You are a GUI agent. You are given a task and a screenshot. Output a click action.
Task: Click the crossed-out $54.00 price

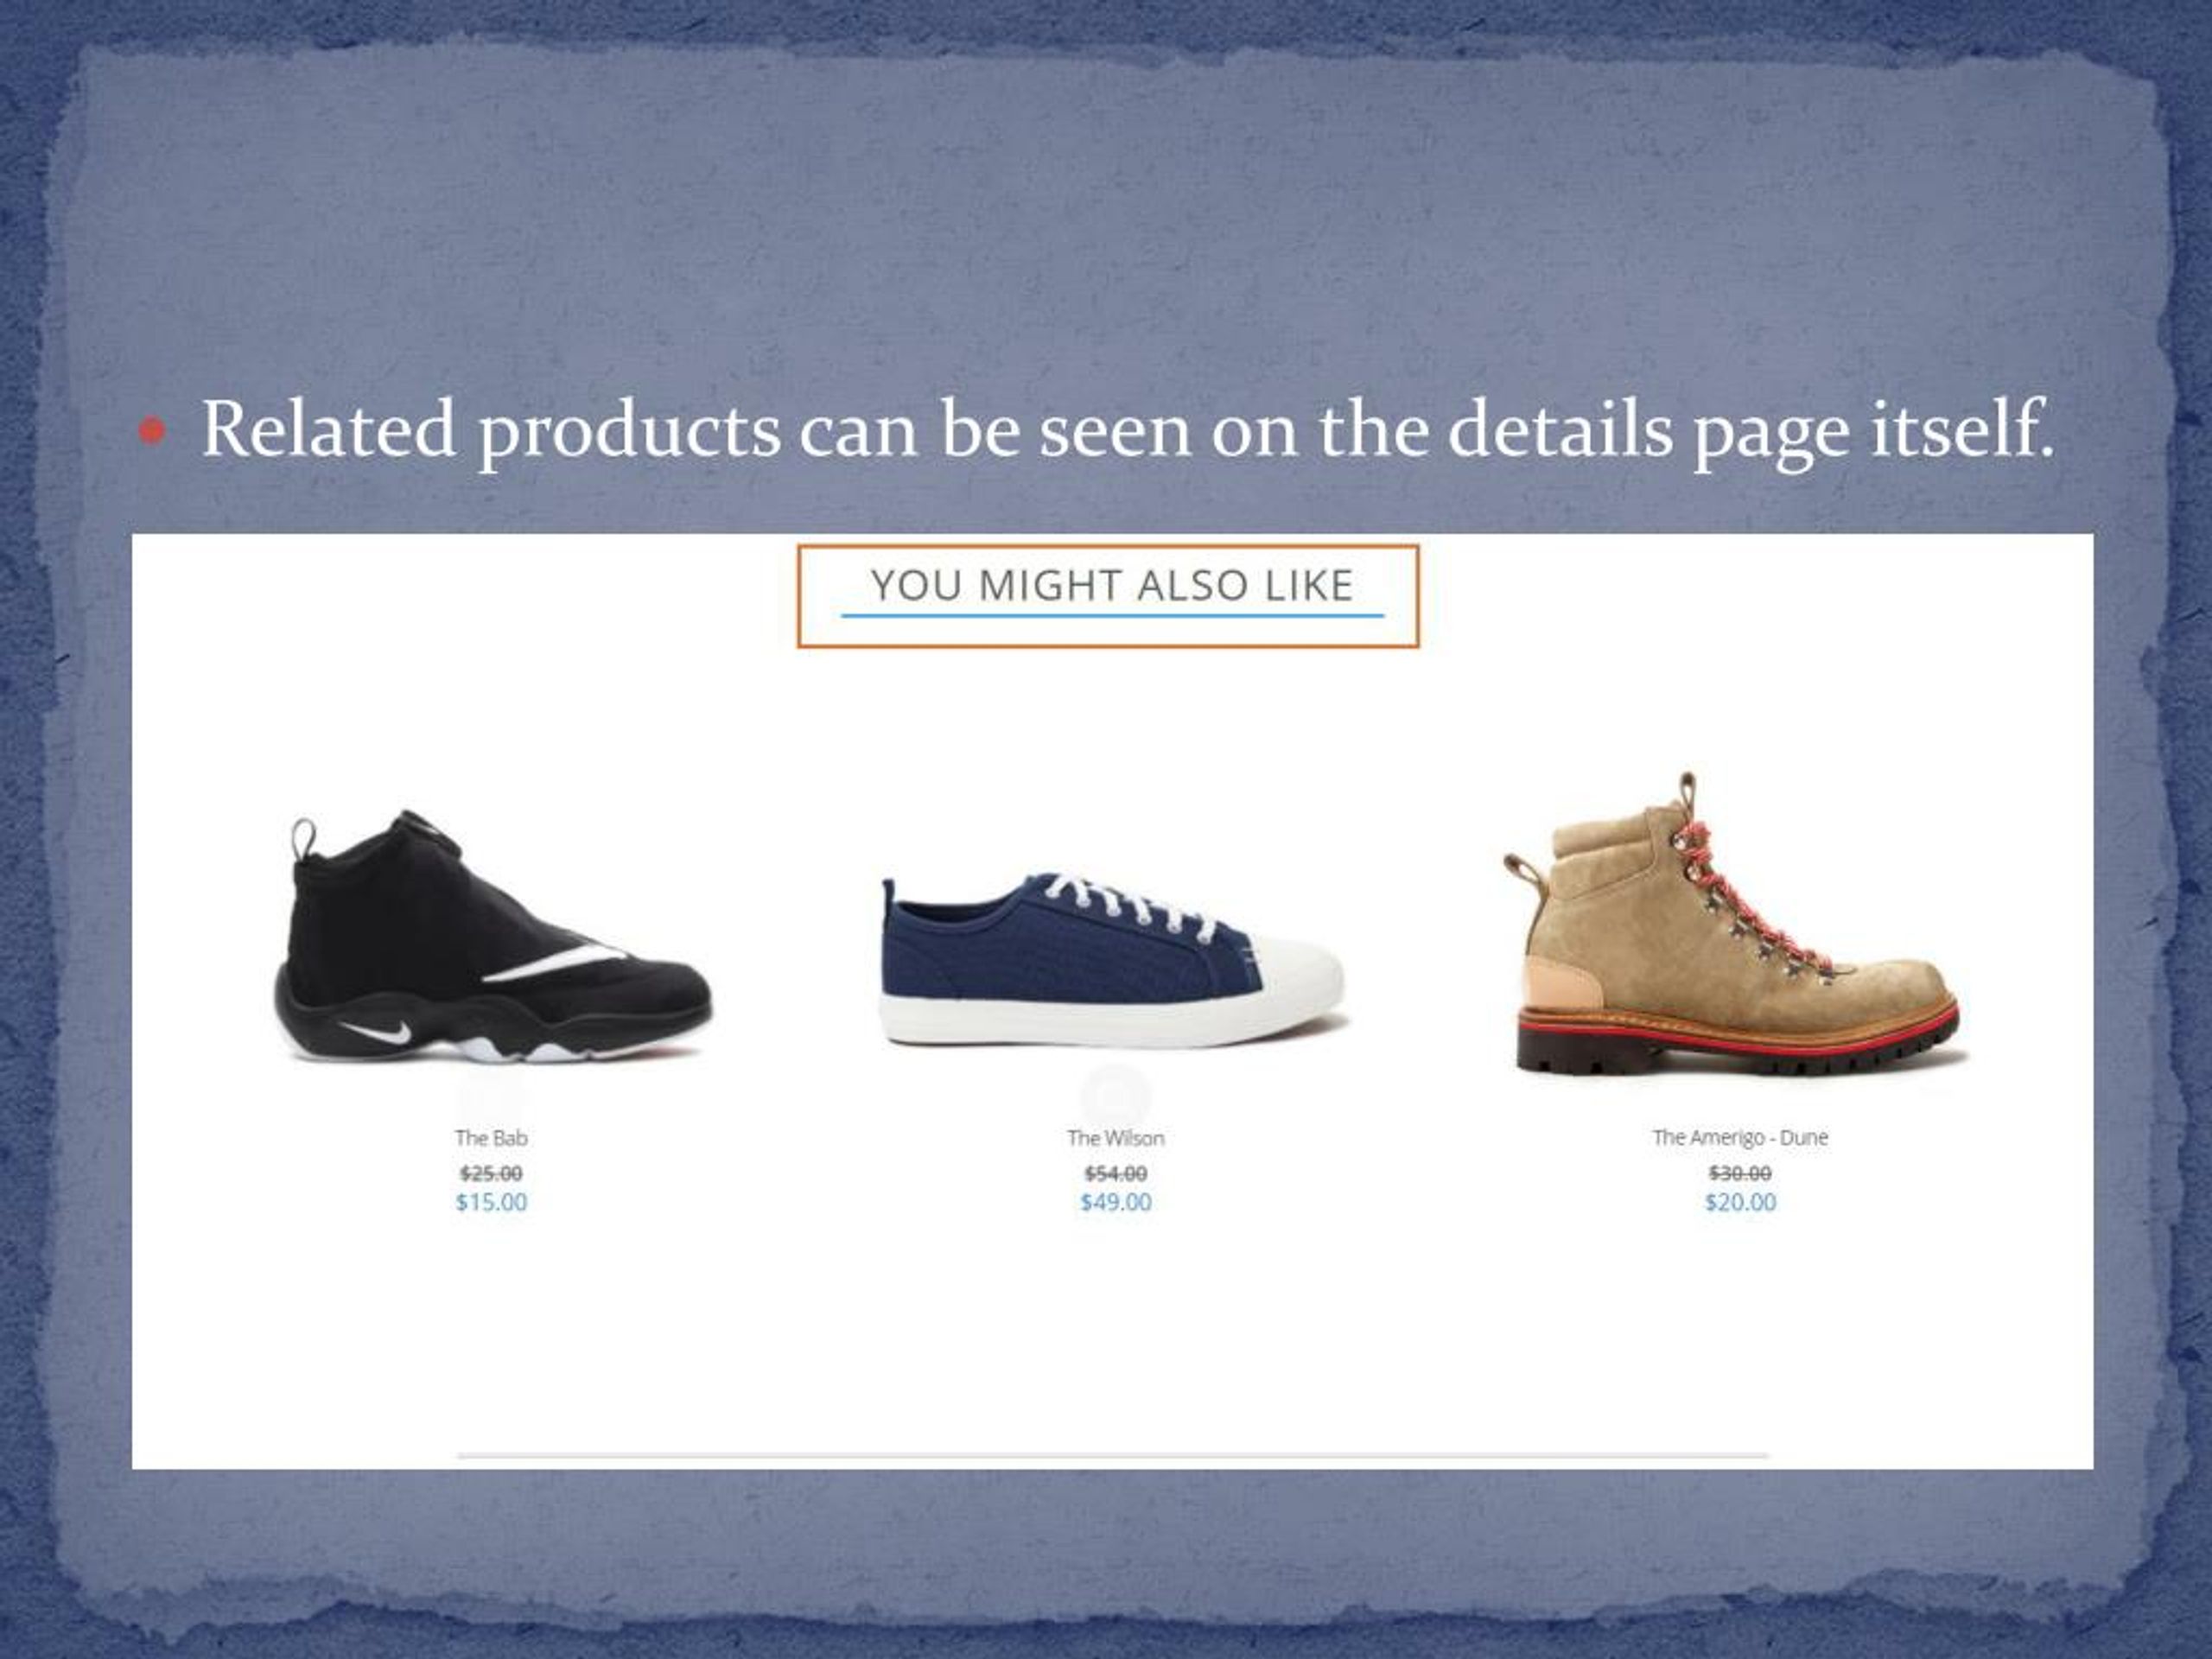[1115, 1173]
